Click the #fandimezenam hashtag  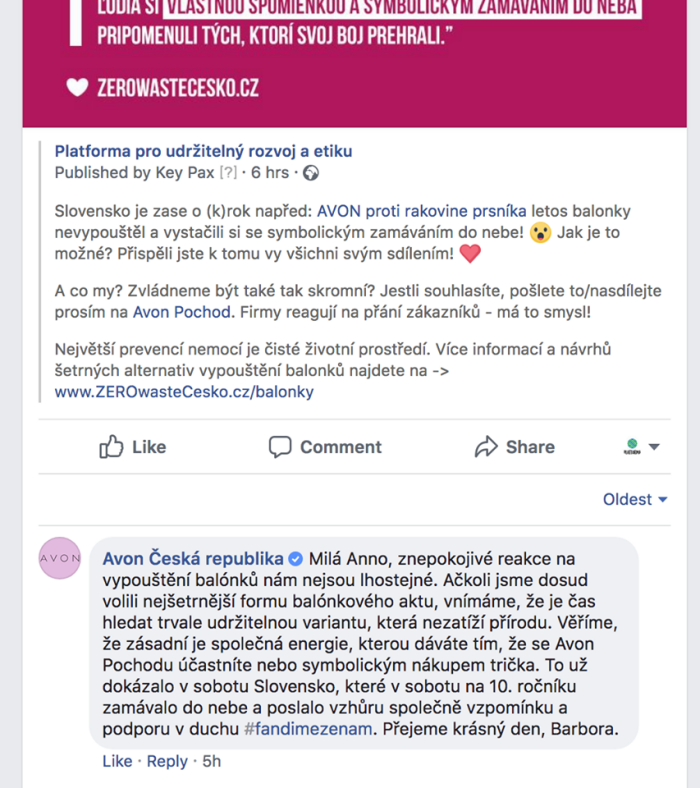click(x=308, y=729)
